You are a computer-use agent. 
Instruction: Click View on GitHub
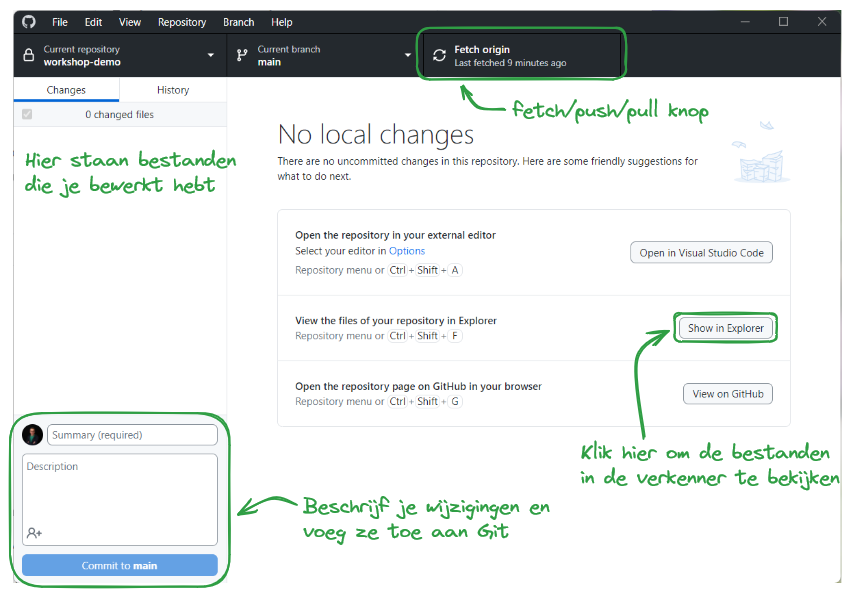tap(727, 393)
